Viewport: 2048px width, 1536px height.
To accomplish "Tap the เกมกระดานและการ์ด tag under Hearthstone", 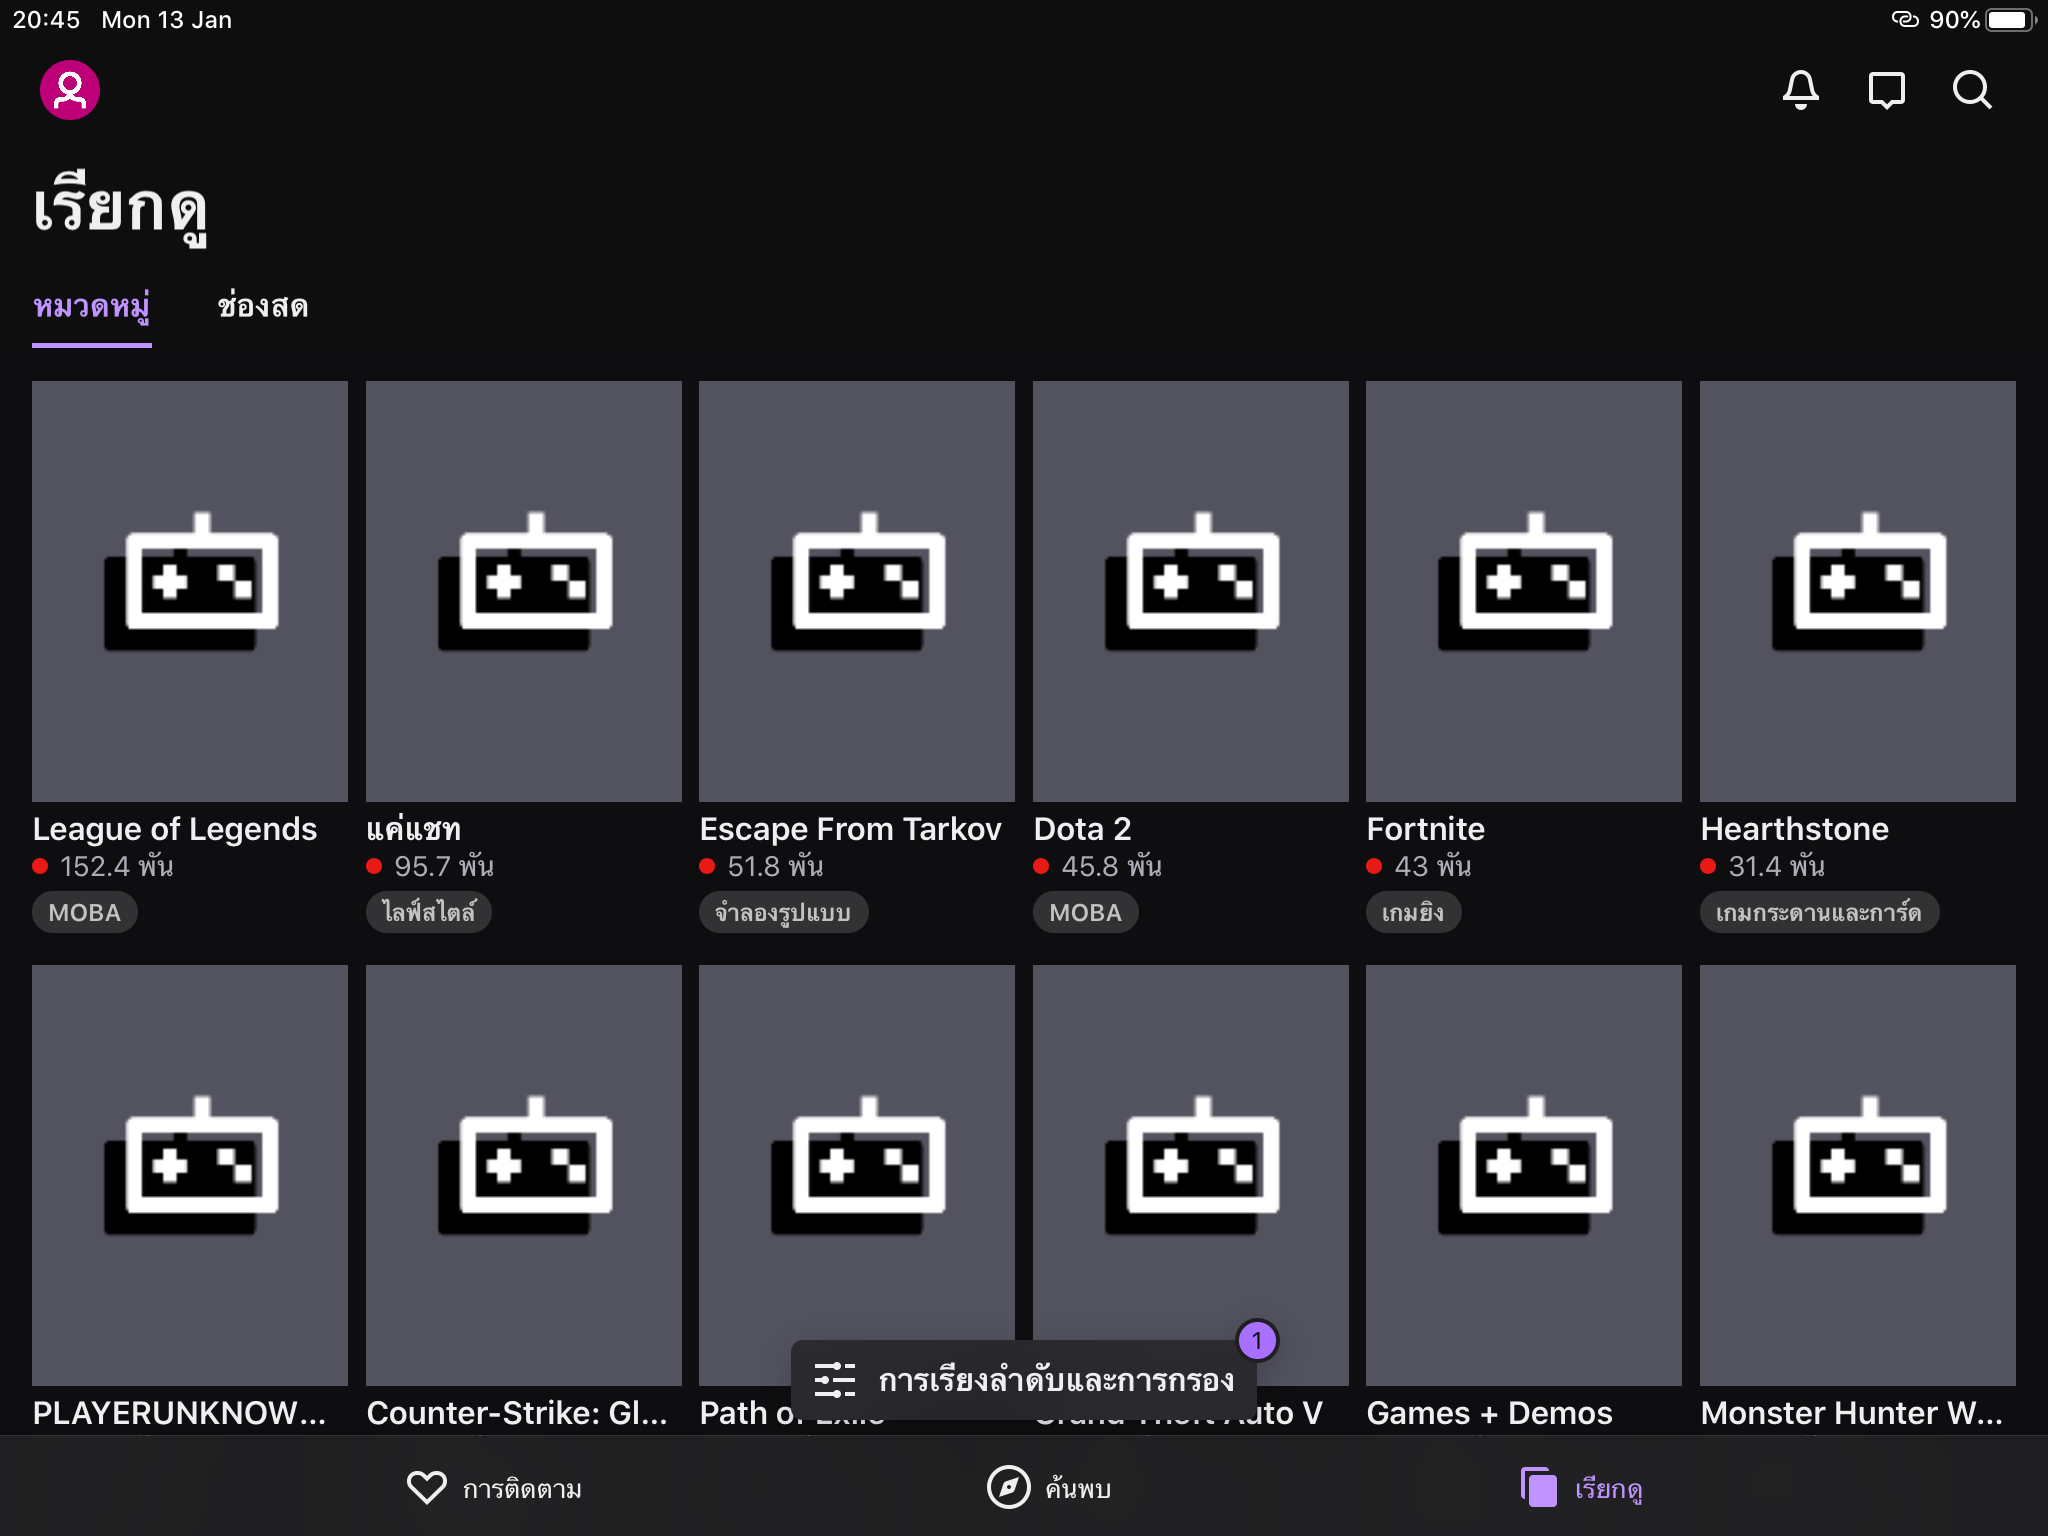I will 1818,912.
